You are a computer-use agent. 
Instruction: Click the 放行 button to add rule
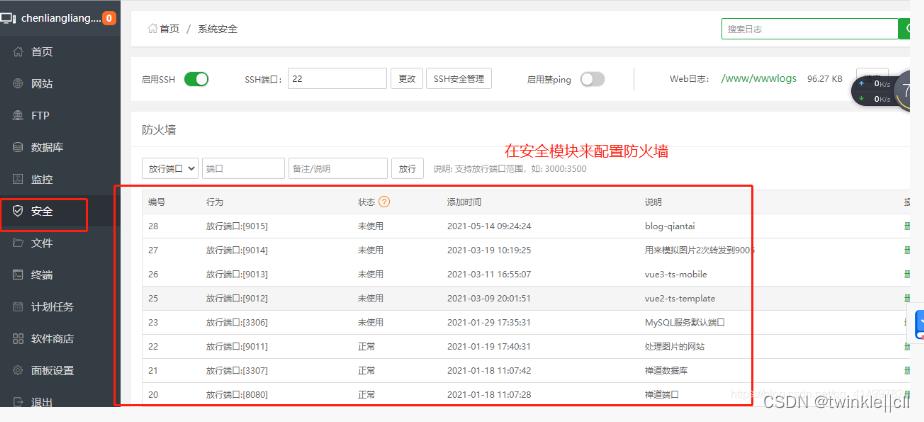[x=406, y=169]
